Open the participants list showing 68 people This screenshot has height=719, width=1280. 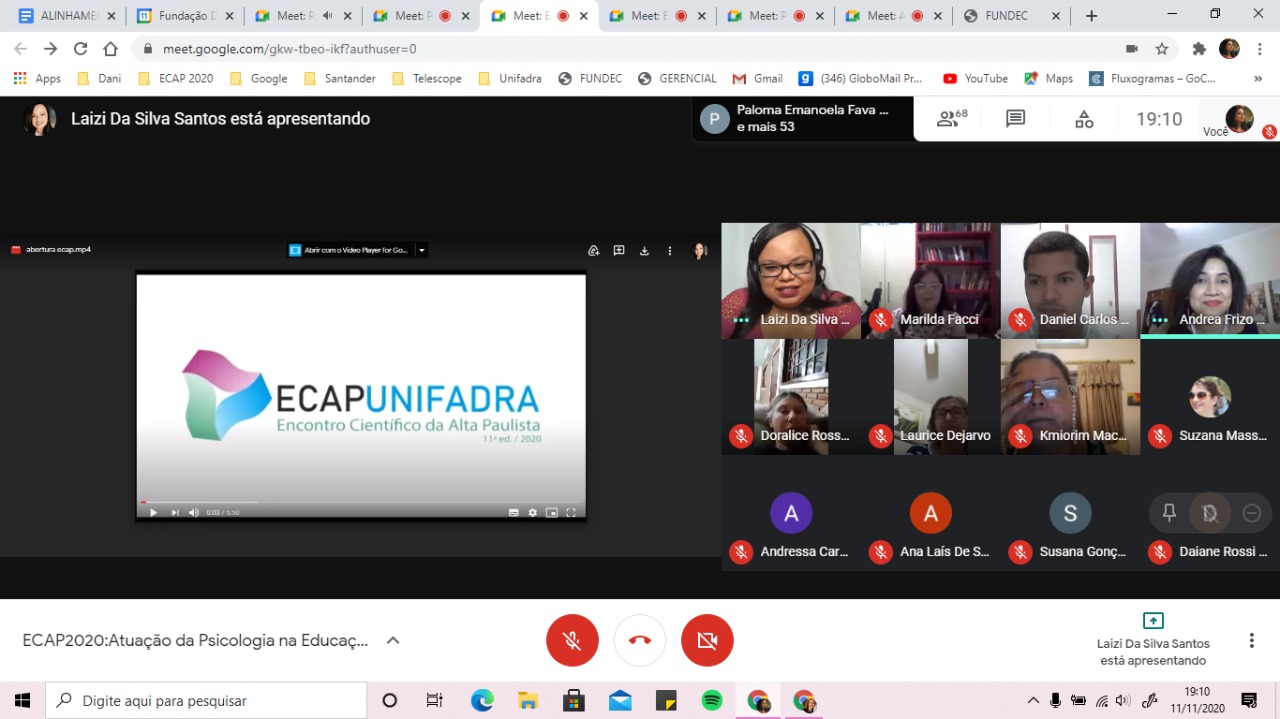pyautogui.click(x=951, y=119)
